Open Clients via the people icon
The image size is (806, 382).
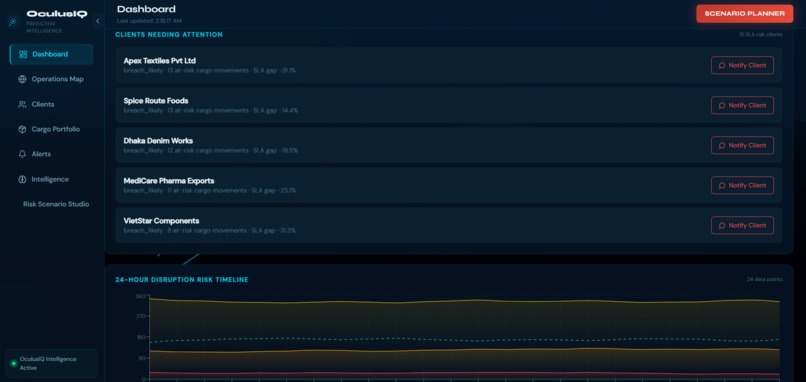[x=22, y=104]
